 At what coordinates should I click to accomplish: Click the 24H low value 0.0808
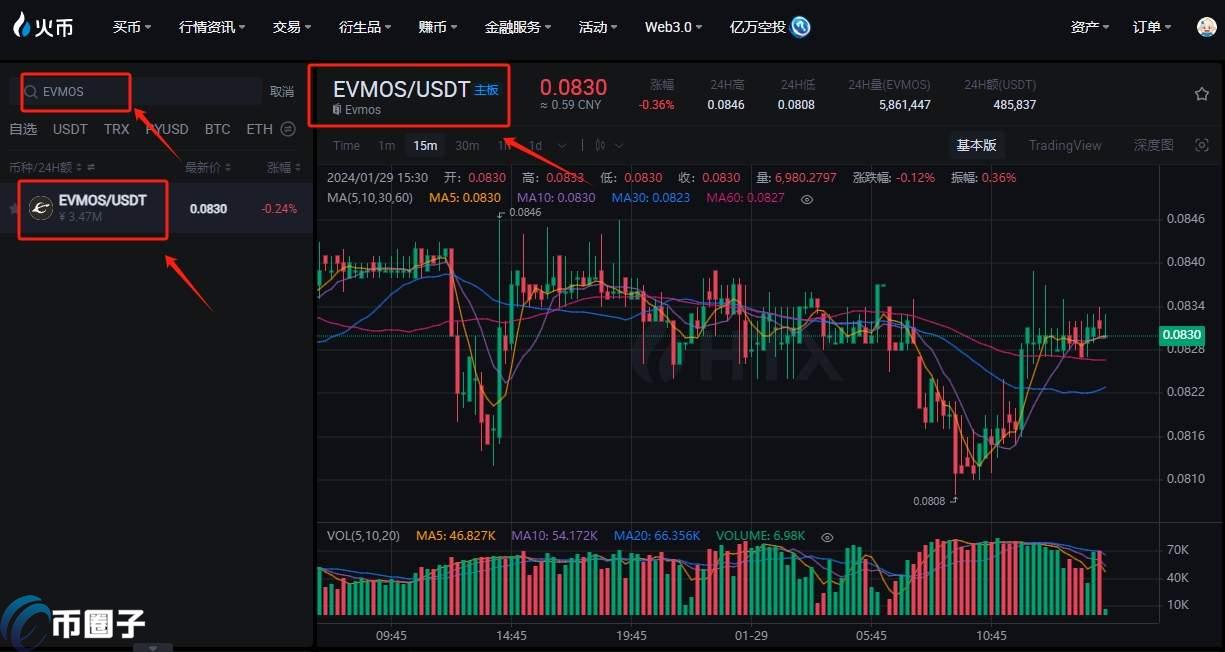796,104
